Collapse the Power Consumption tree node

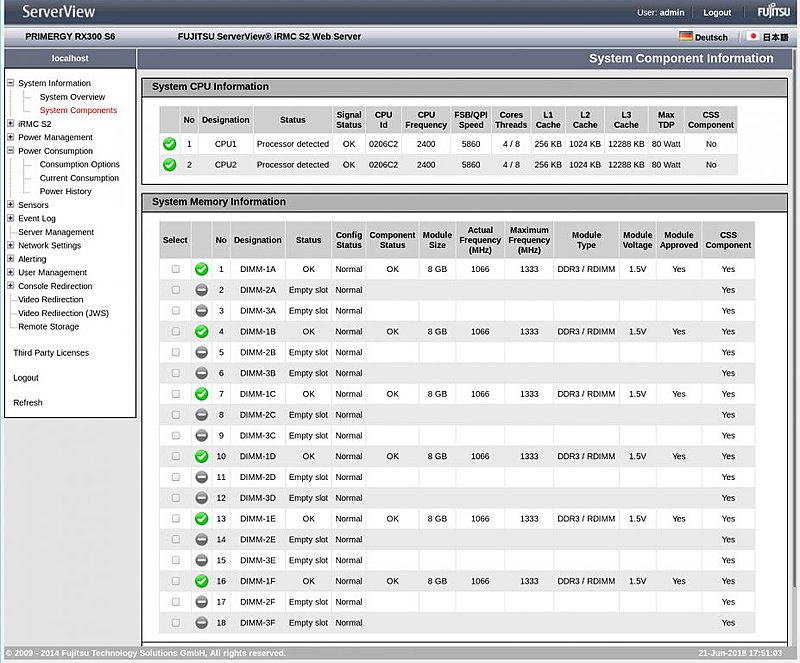pos(10,151)
